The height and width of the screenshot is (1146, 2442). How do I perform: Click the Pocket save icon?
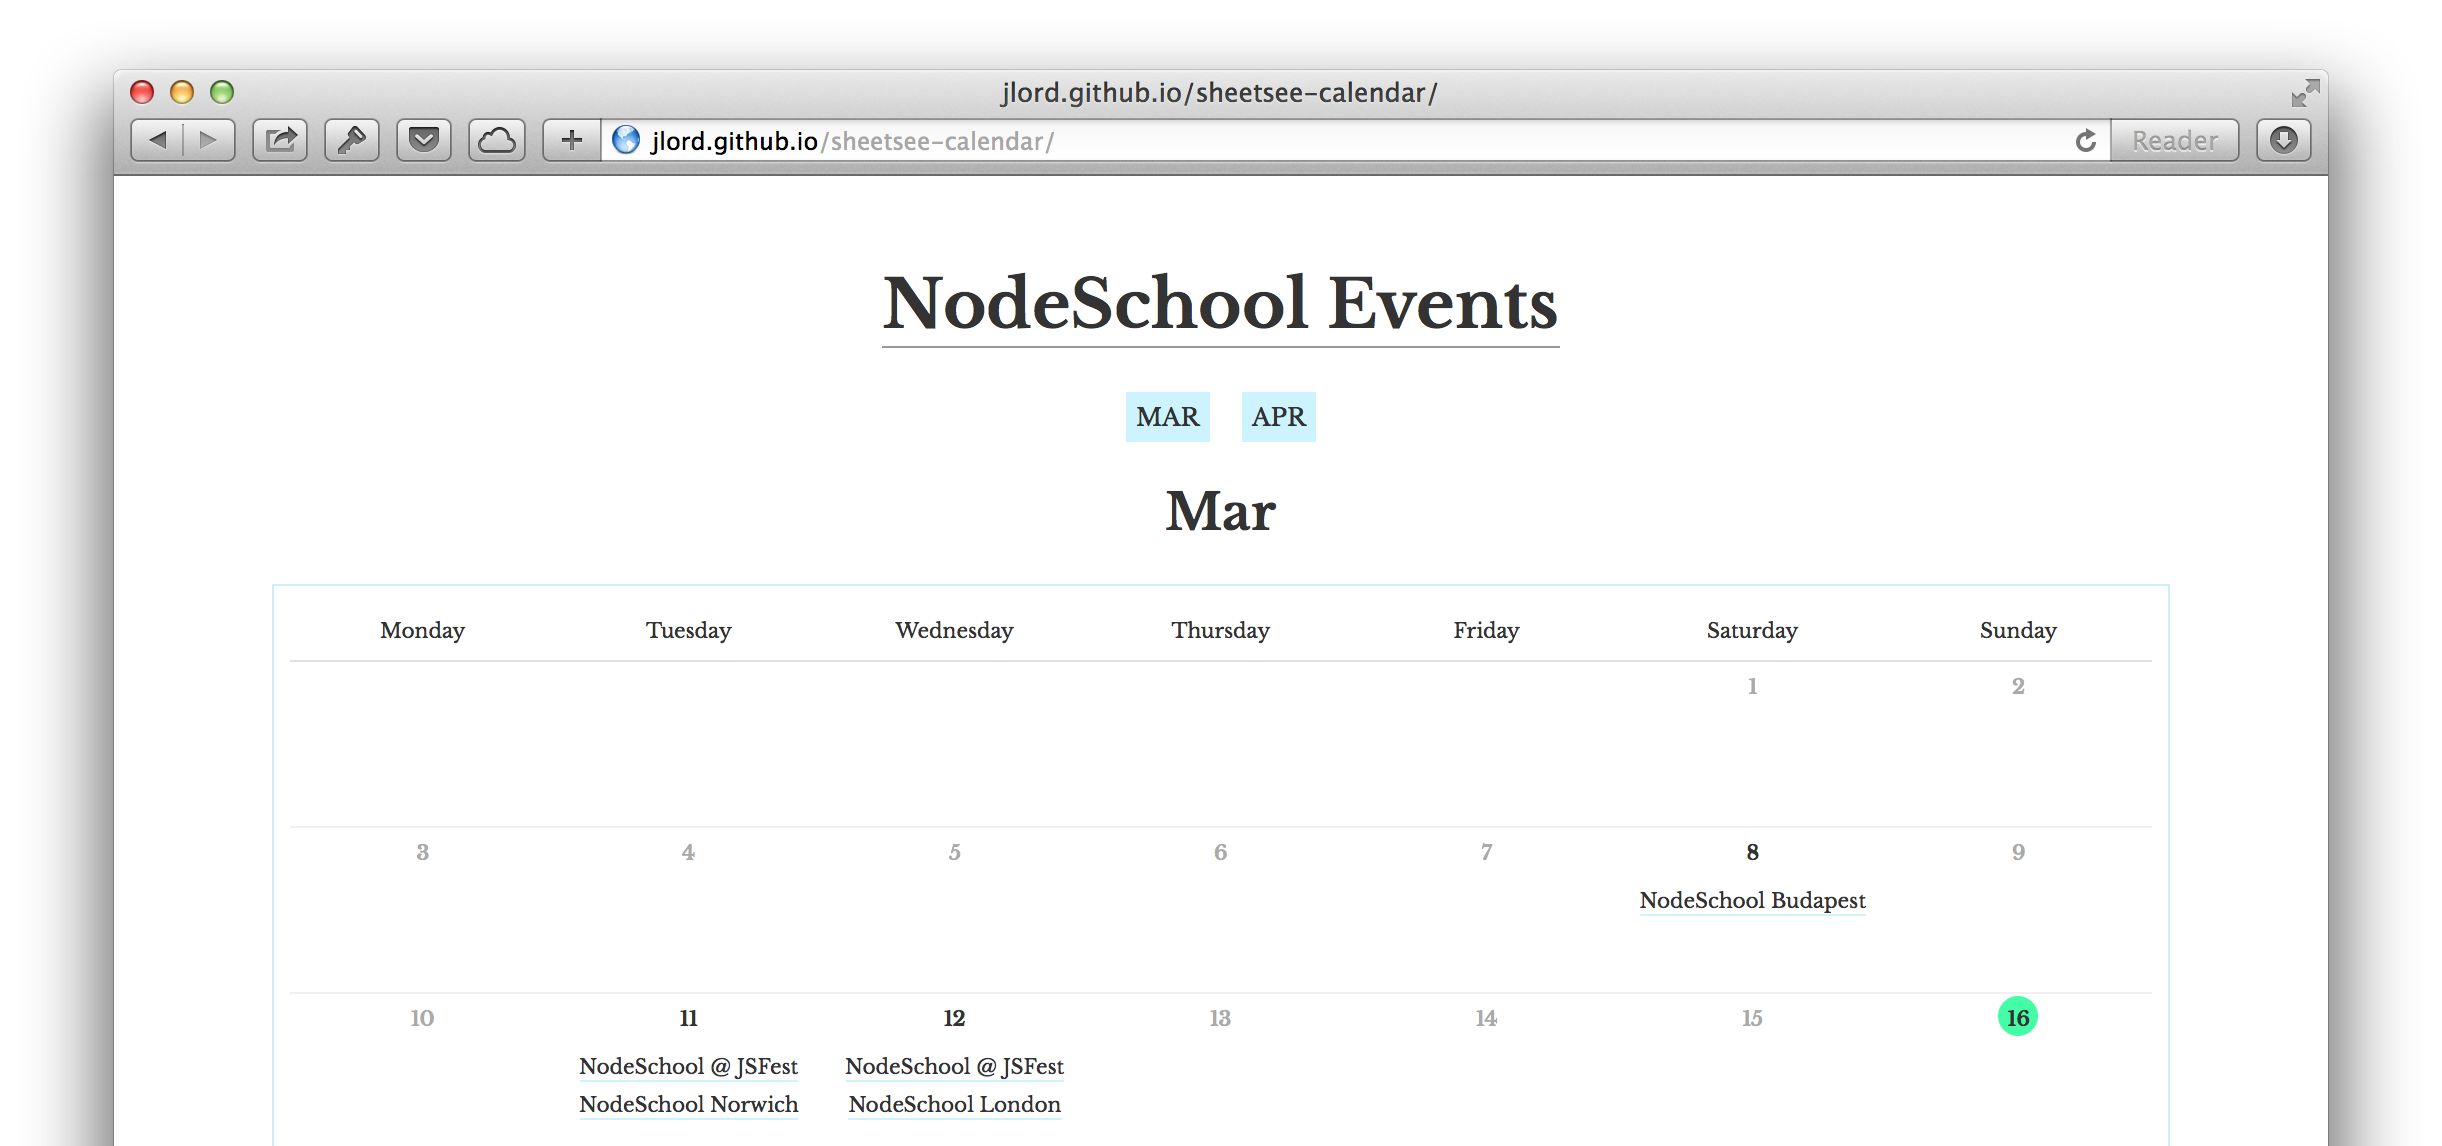point(424,140)
